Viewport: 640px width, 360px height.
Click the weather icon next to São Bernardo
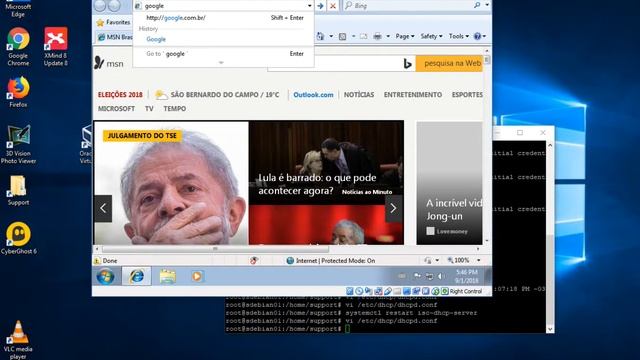tap(161, 95)
